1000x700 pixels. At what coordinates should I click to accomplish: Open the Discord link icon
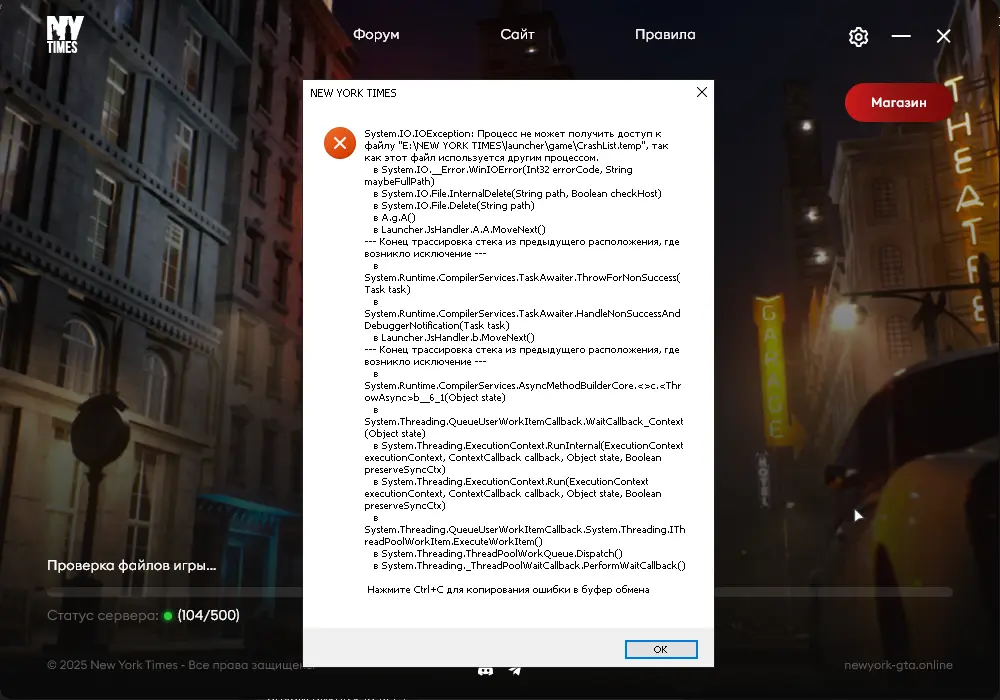(486, 669)
